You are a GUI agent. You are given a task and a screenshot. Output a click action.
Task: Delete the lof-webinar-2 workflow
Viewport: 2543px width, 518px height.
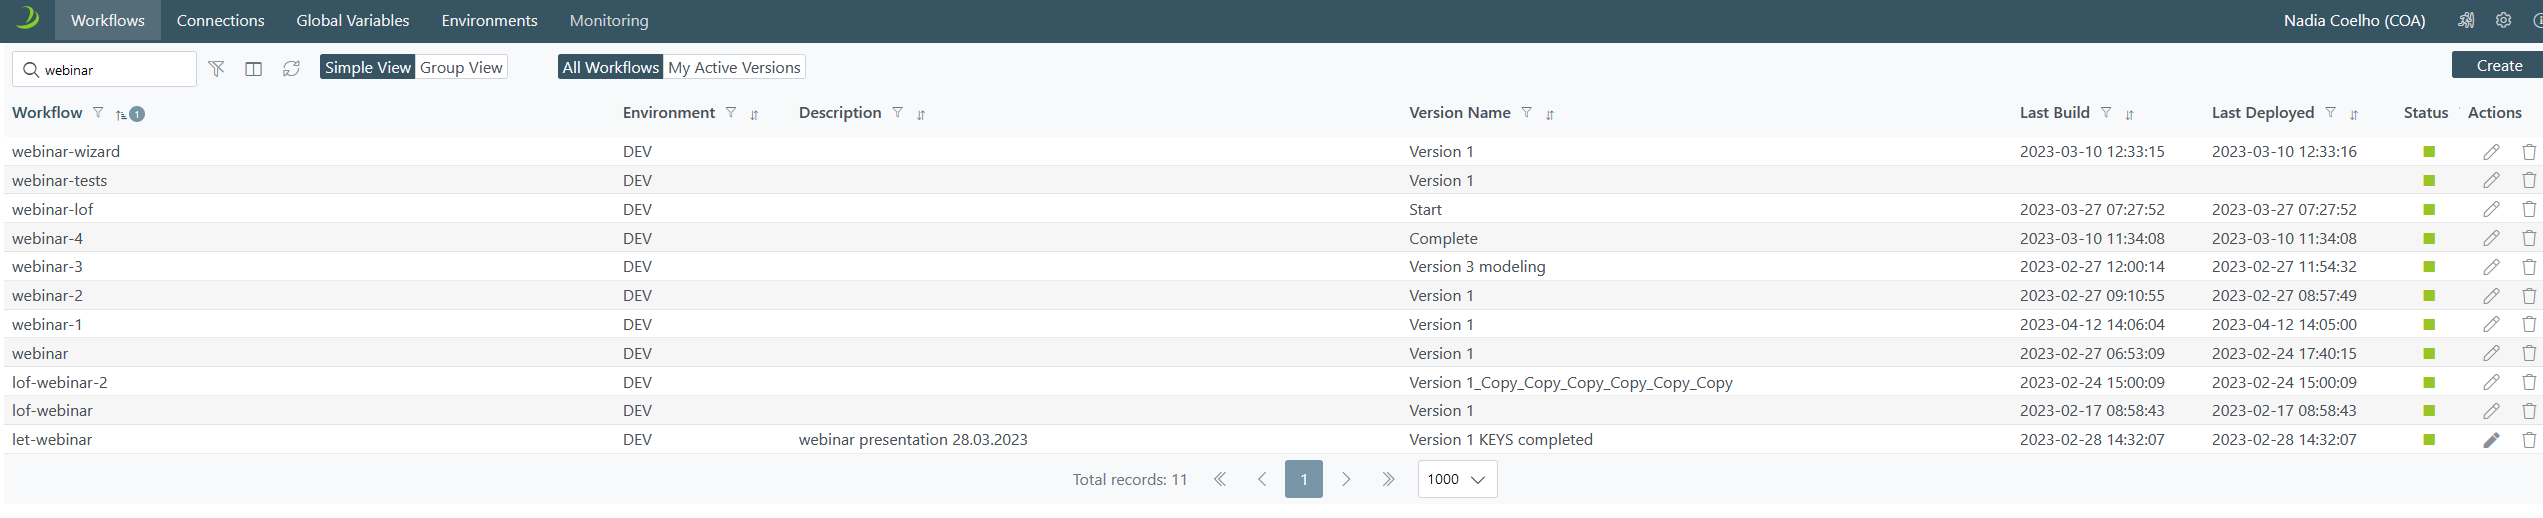coord(2529,382)
